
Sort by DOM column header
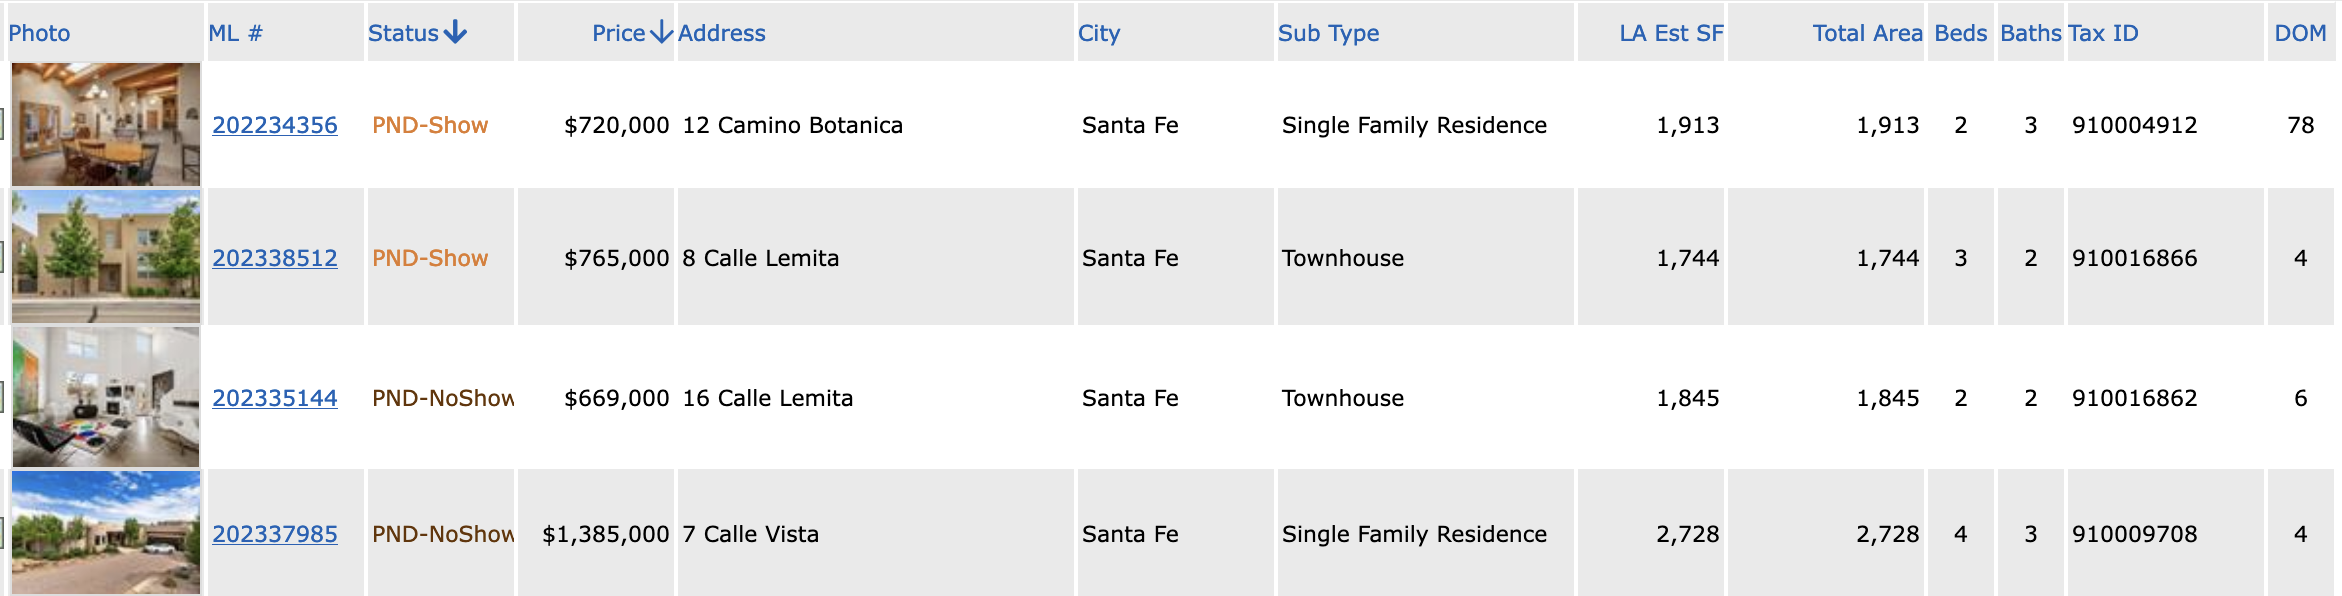click(2300, 33)
